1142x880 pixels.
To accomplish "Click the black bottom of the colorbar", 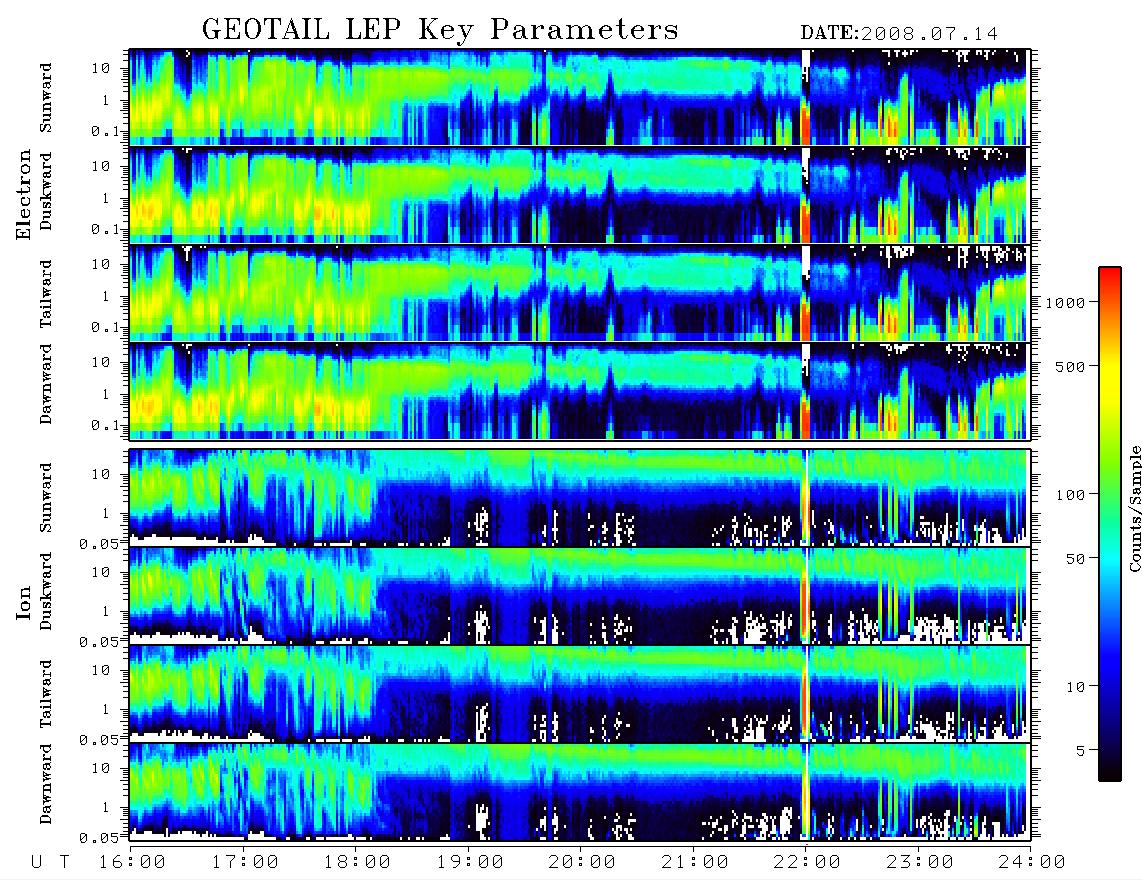I will coord(1110,769).
